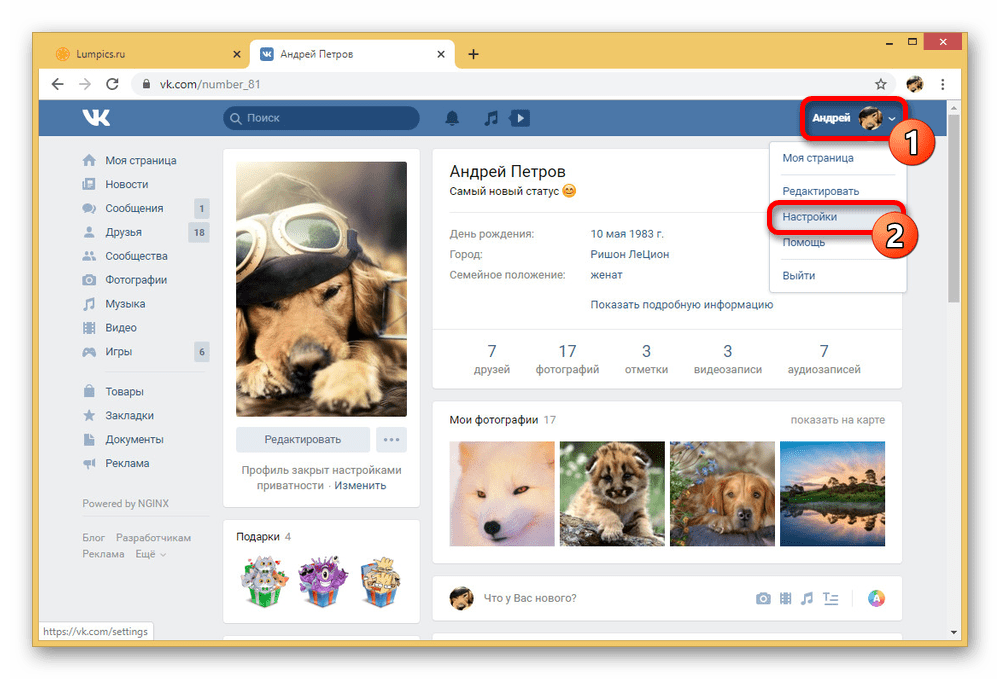Open the cougar cub photo thumbnail
Image resolution: width=1000 pixels, height=679 pixels.
coord(612,493)
